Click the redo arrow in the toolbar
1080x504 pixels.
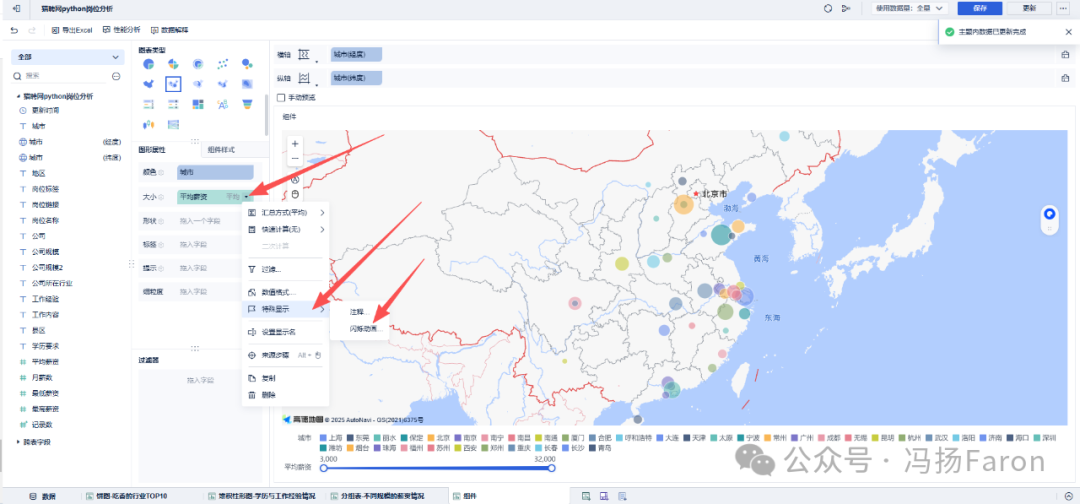(x=32, y=30)
